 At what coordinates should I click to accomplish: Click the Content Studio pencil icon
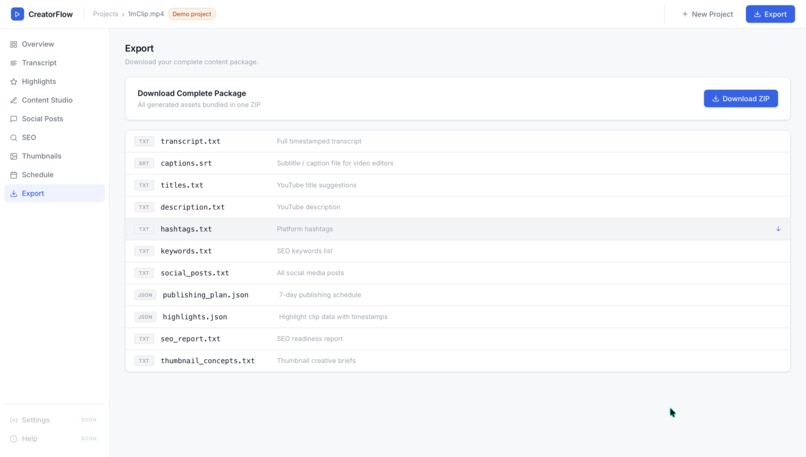click(13, 100)
